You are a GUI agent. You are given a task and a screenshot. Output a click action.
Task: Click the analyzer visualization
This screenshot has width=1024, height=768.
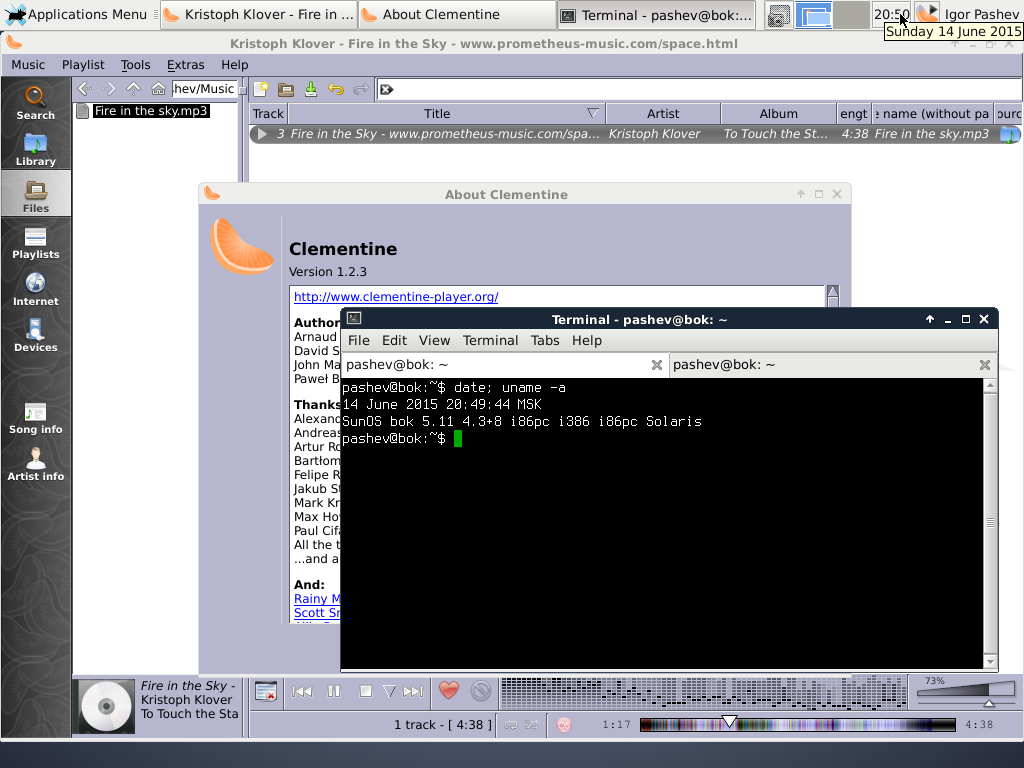click(x=703, y=692)
